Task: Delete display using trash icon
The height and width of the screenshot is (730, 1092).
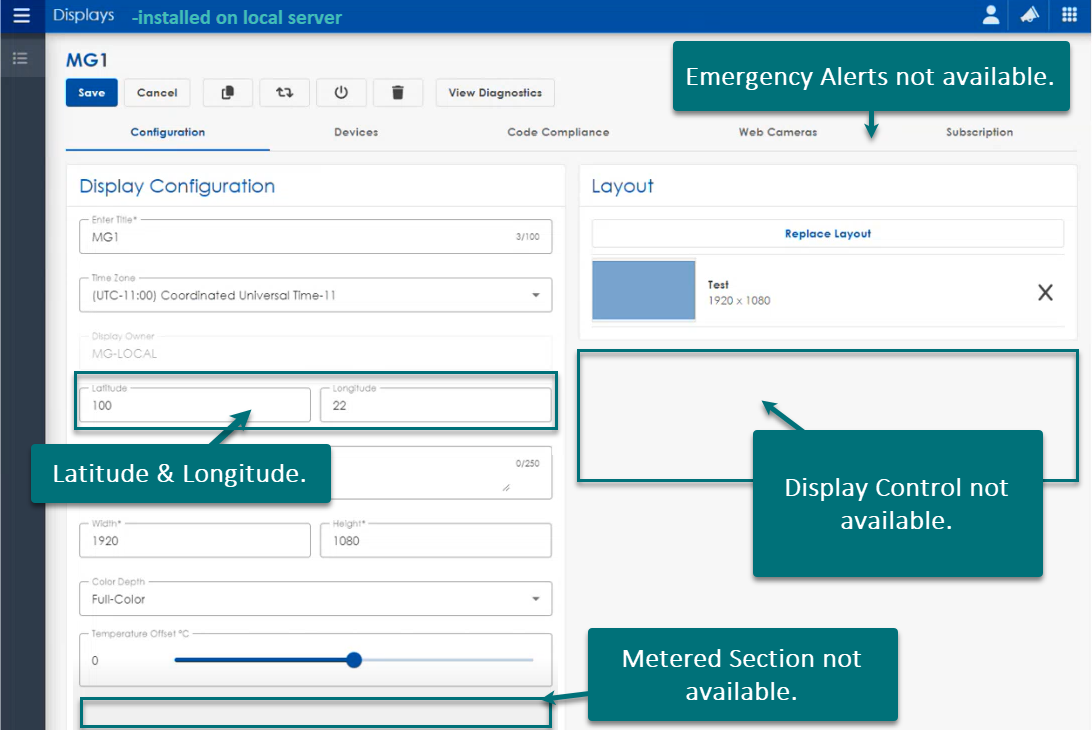Action: click(398, 93)
